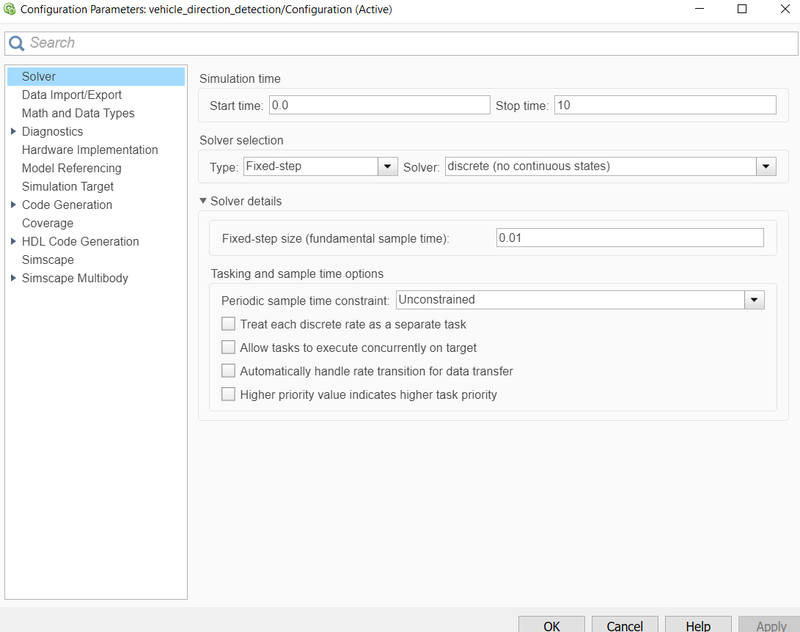This screenshot has height=632, width=800.
Task: Enable Allow tasks to execute concurrently
Action: pyautogui.click(x=228, y=347)
